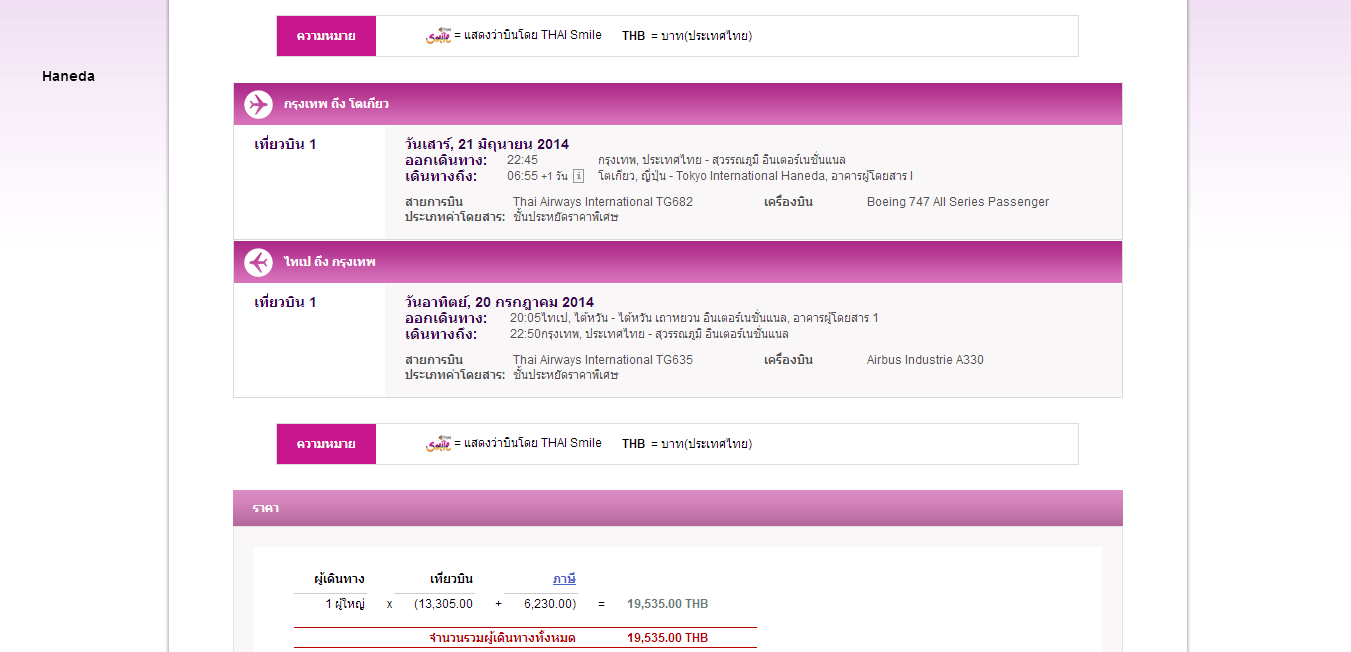Click Thai Airways International TG635 text
This screenshot has height=652, width=1351.
603,360
